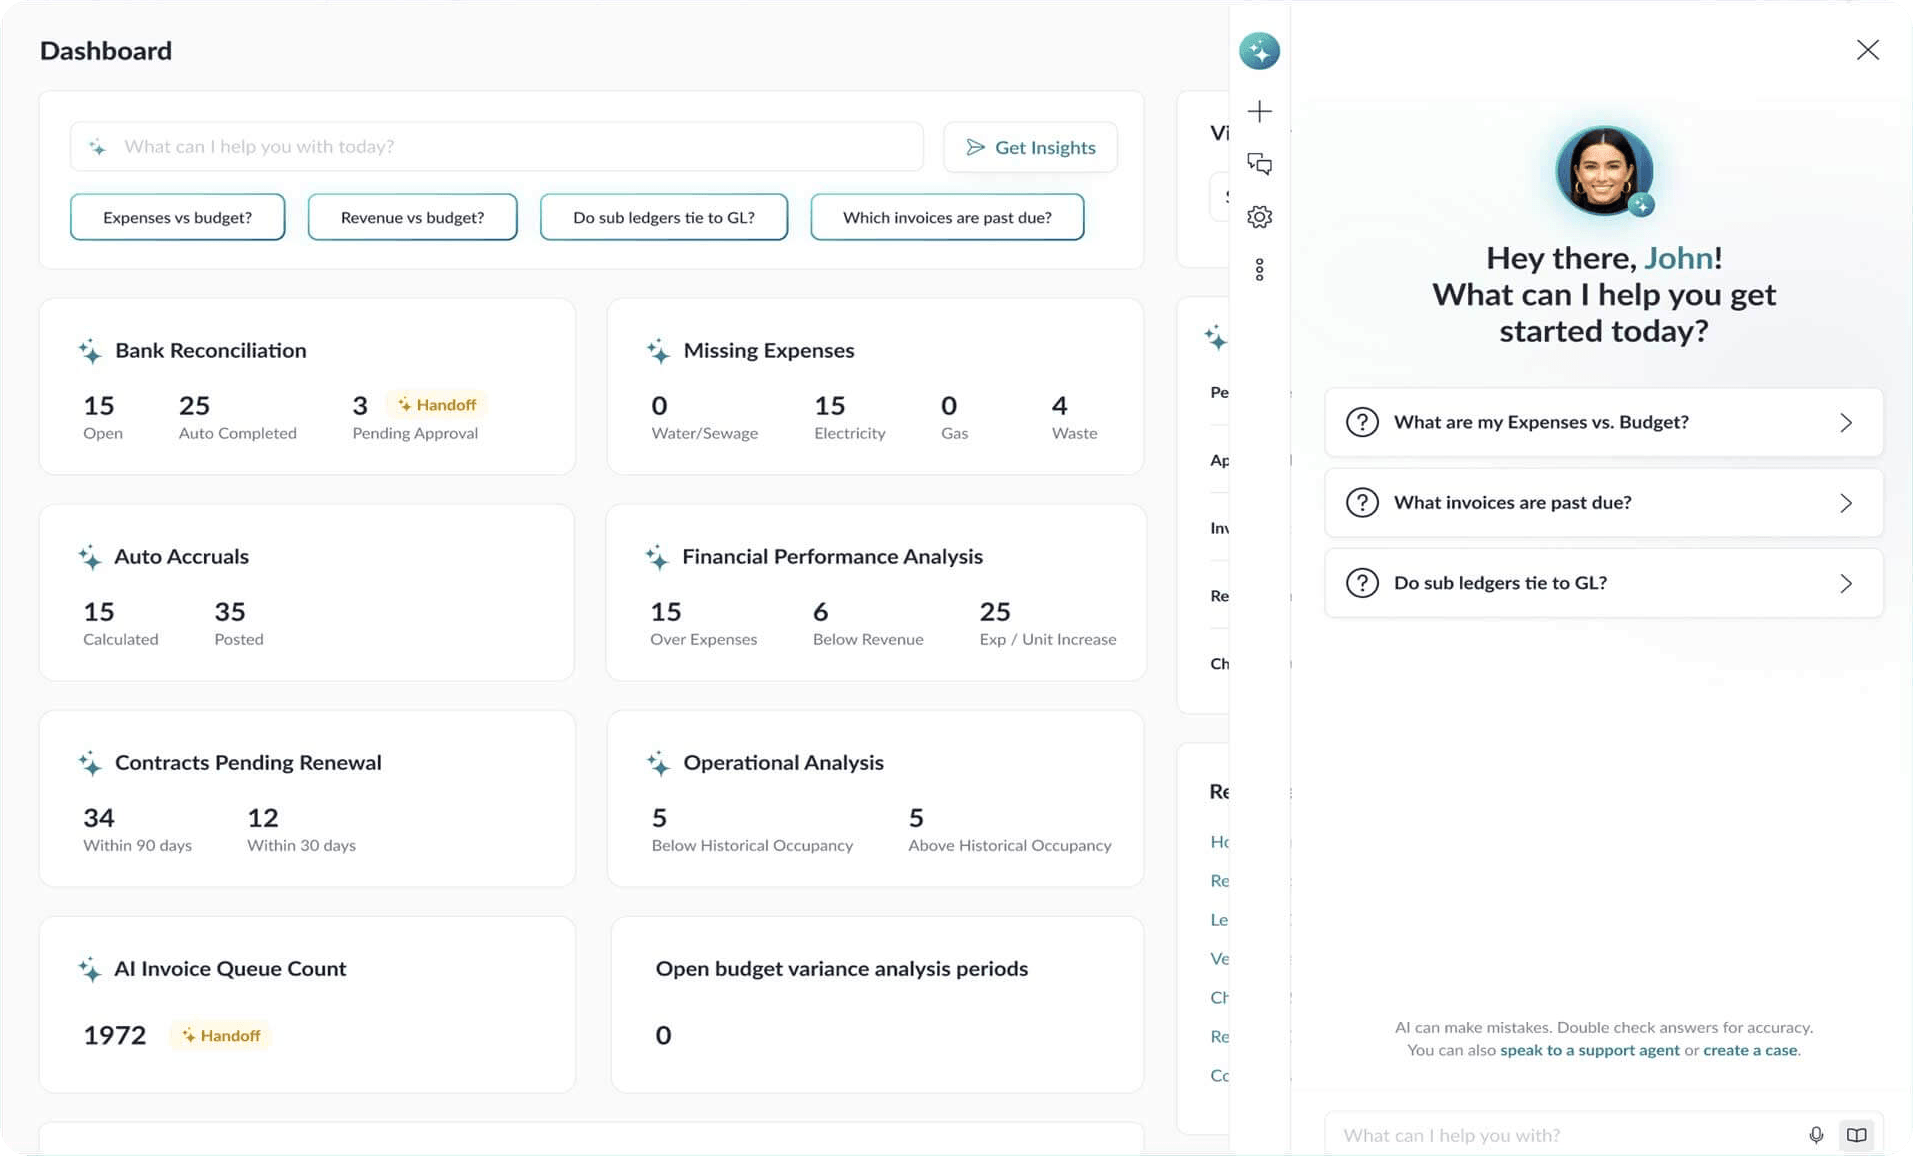Image resolution: width=1913 pixels, height=1156 pixels.
Task: Expand 'What are my Expenses vs. Budget?' chevron
Action: (x=1846, y=423)
